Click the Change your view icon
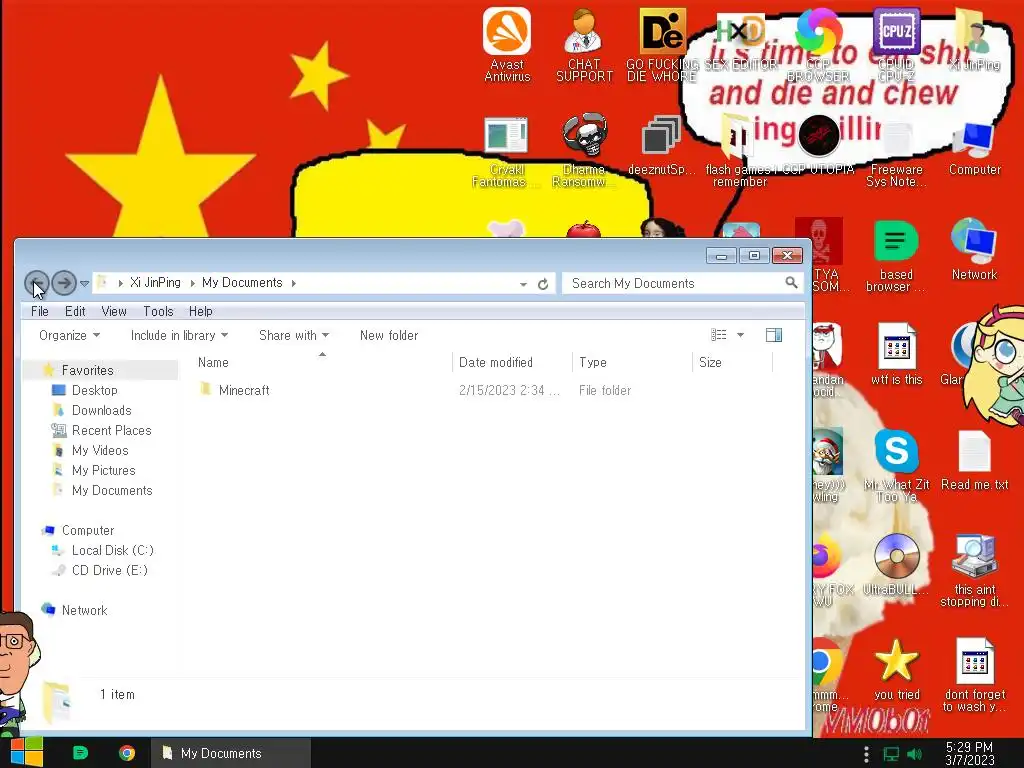This screenshot has width=1024, height=768. click(x=718, y=335)
